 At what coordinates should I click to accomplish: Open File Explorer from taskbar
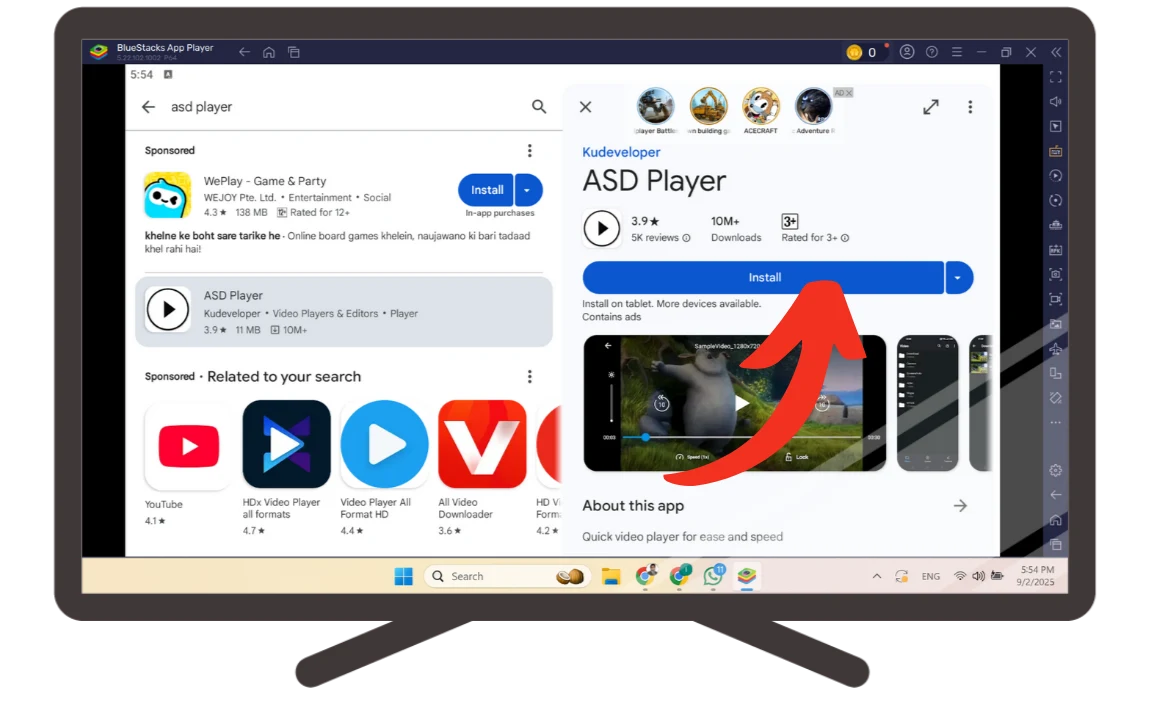[611, 576]
